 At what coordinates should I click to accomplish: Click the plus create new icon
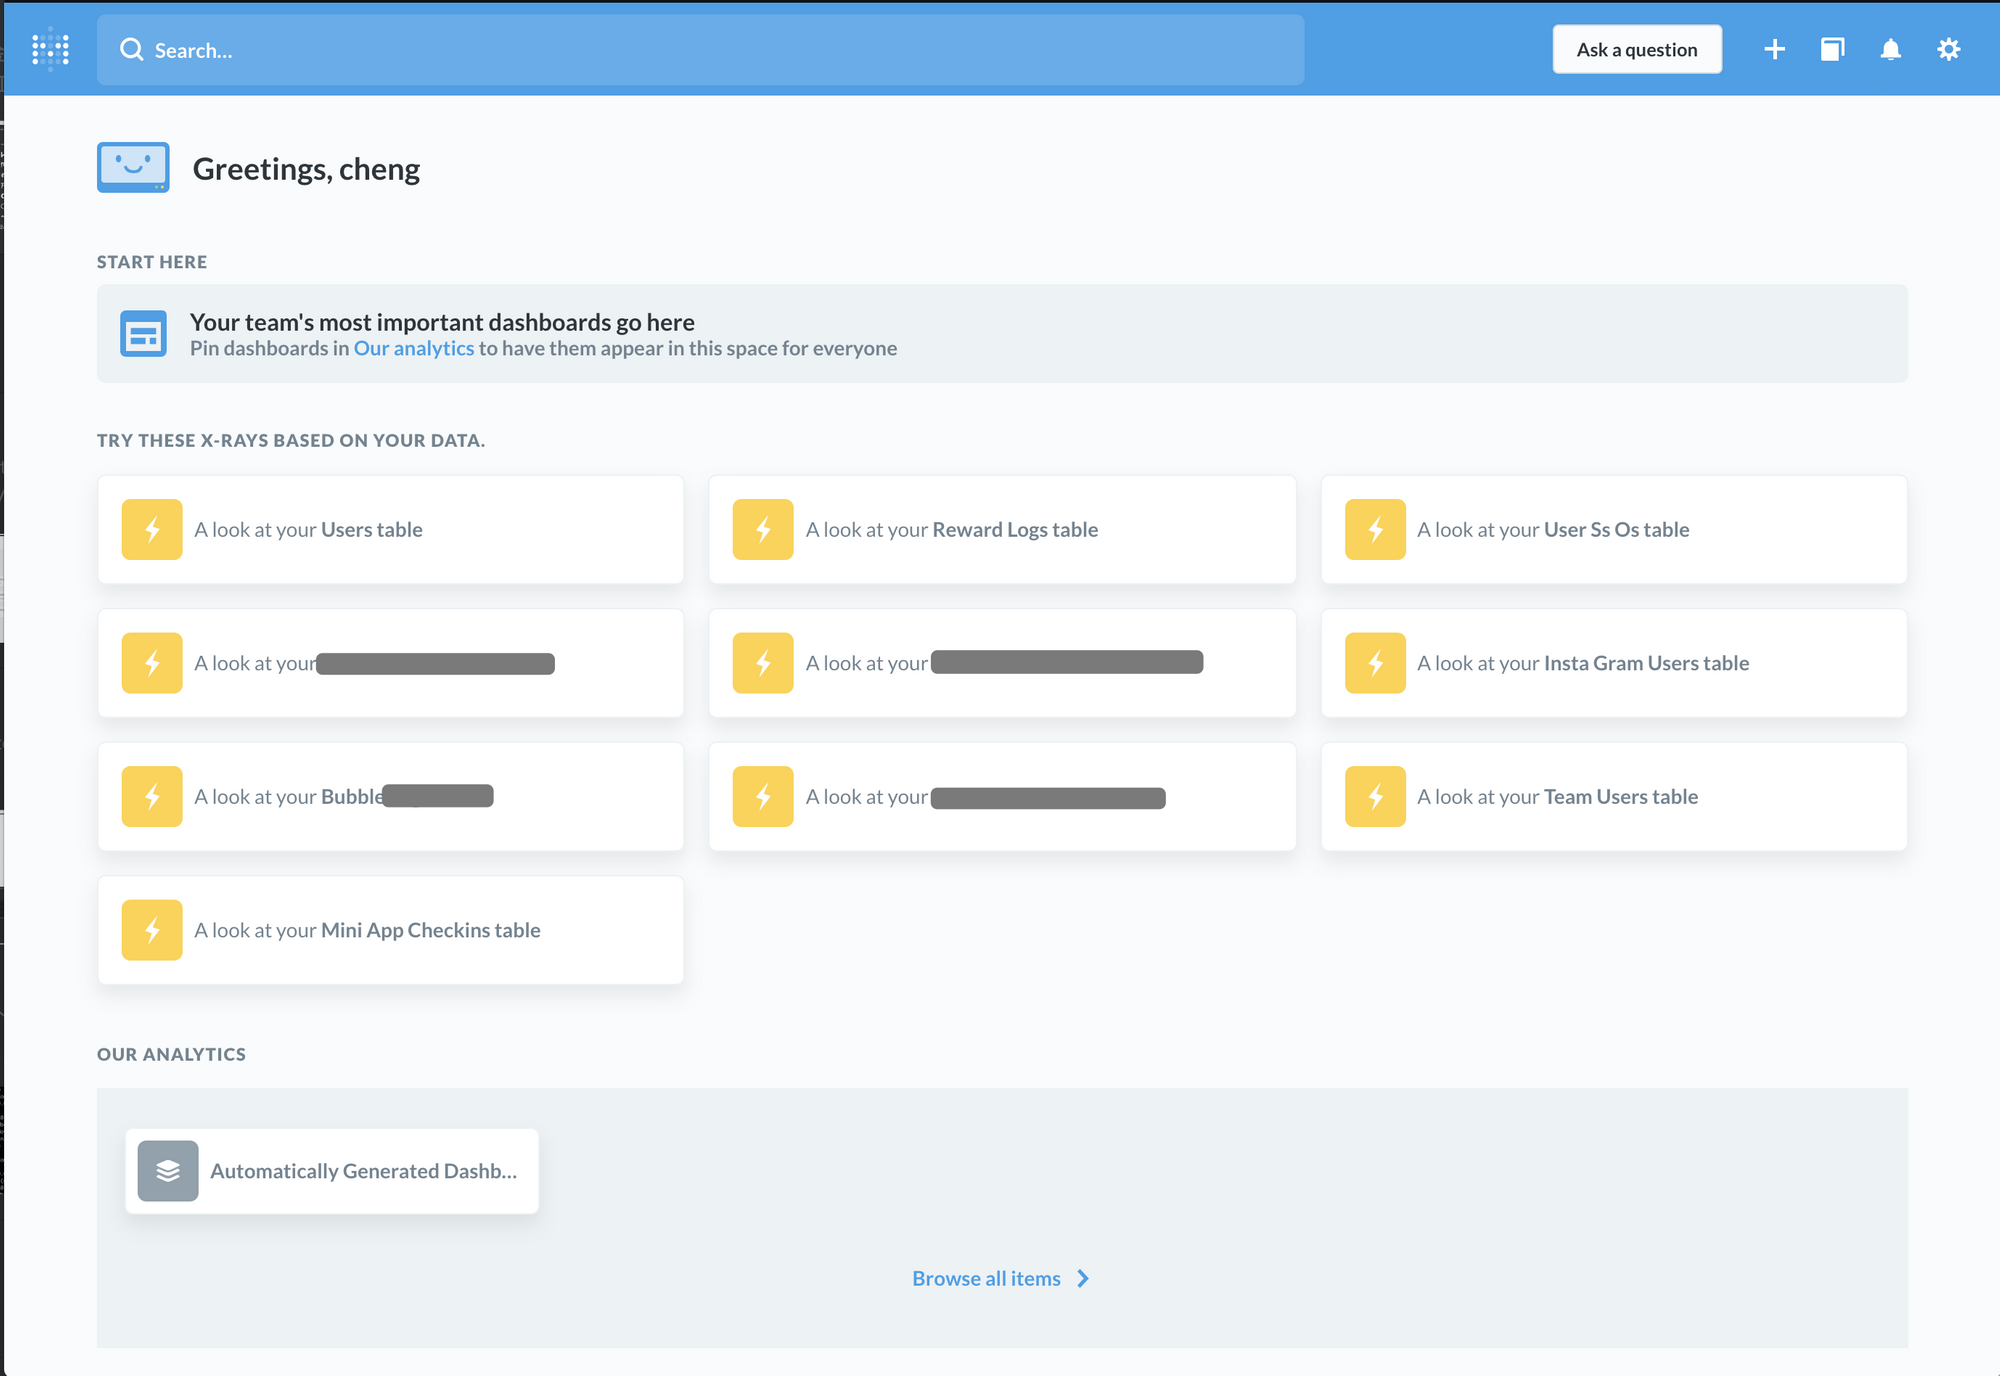pyautogui.click(x=1774, y=49)
